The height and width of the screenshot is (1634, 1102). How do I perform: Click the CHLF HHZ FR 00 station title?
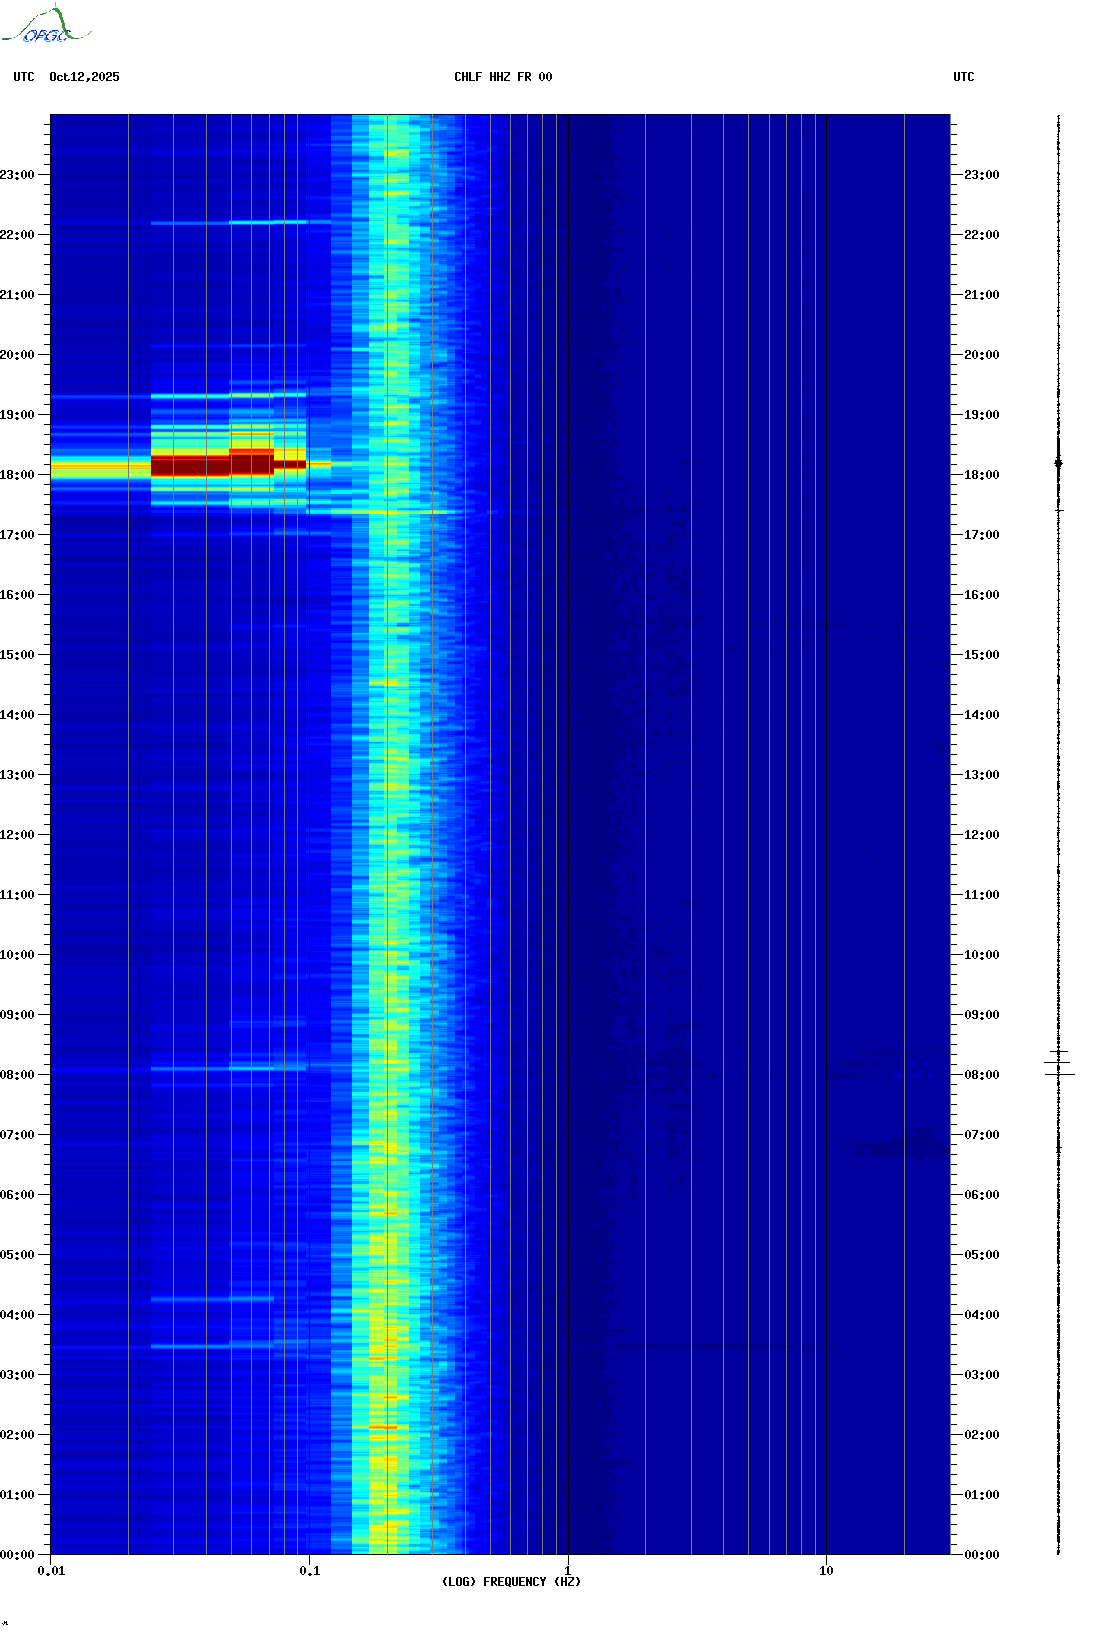pos(503,77)
